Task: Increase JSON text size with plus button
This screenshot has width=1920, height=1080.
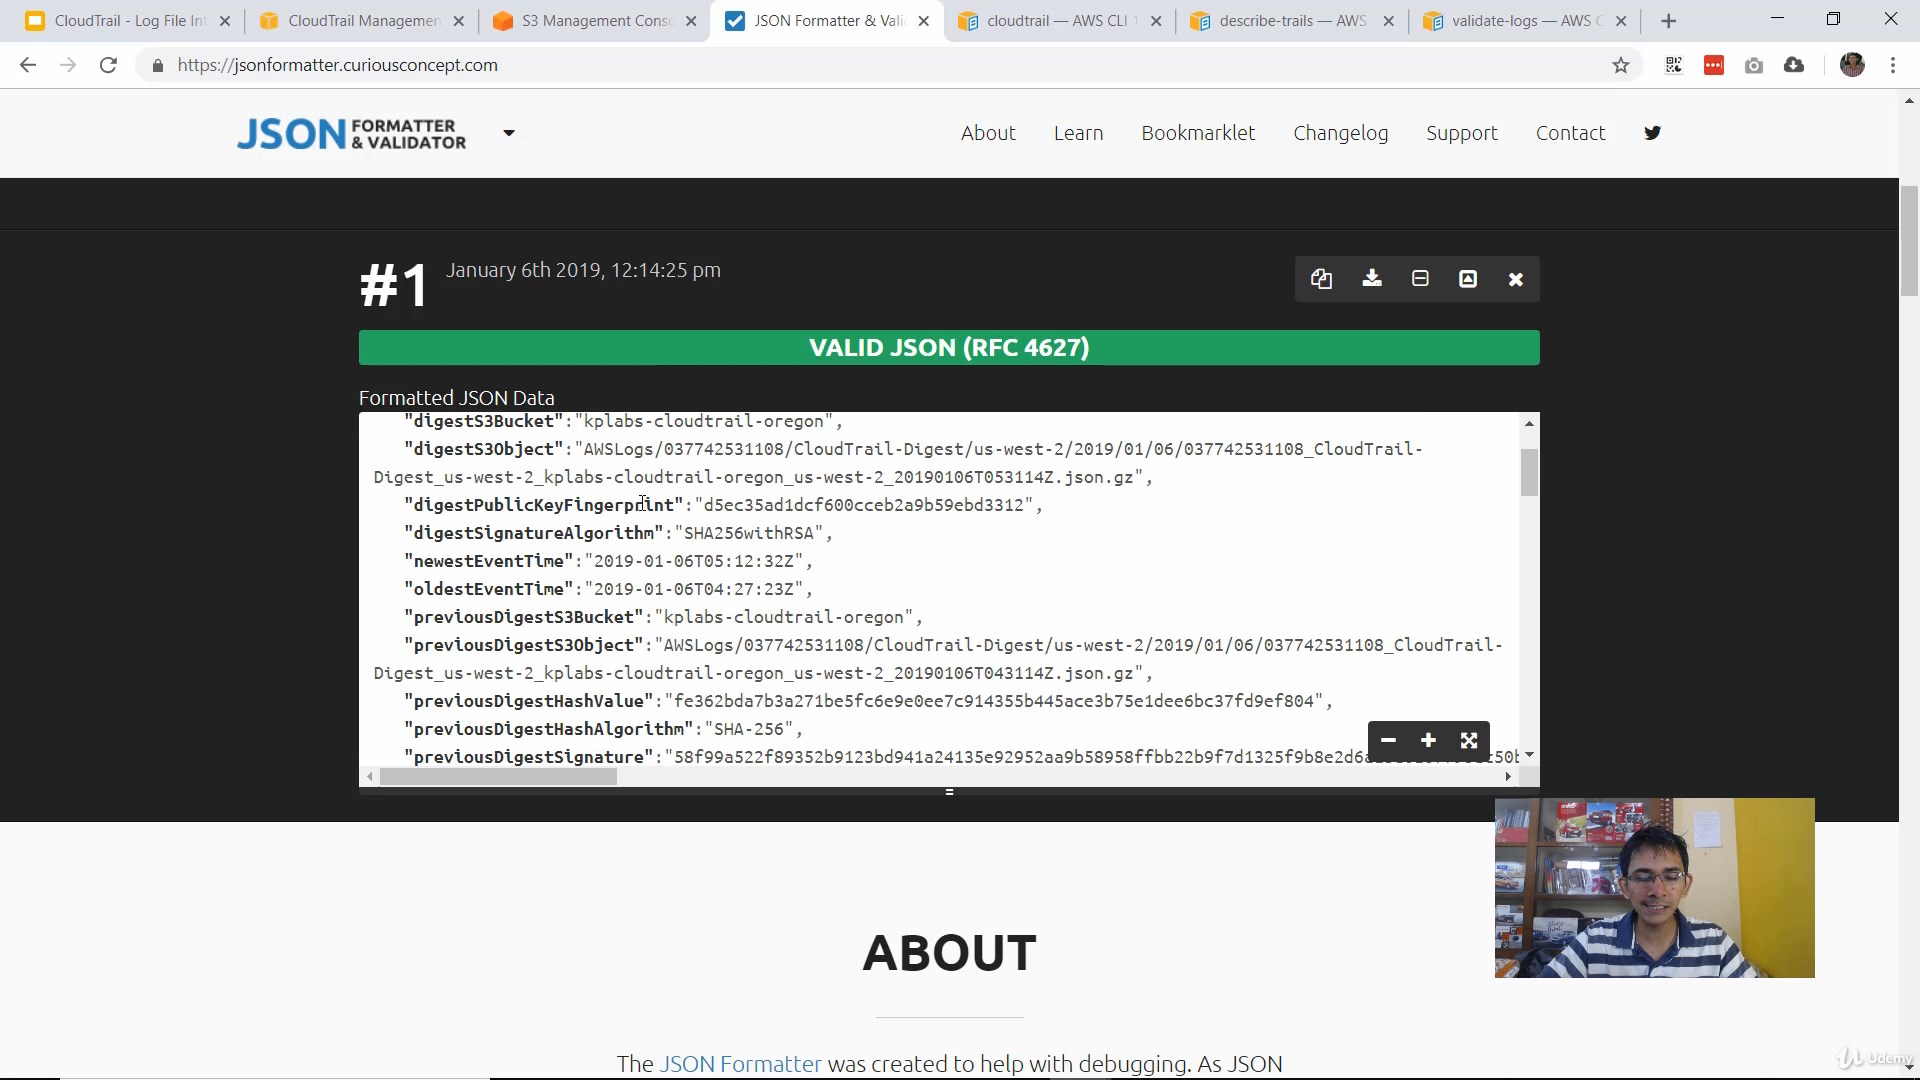Action: 1428,740
